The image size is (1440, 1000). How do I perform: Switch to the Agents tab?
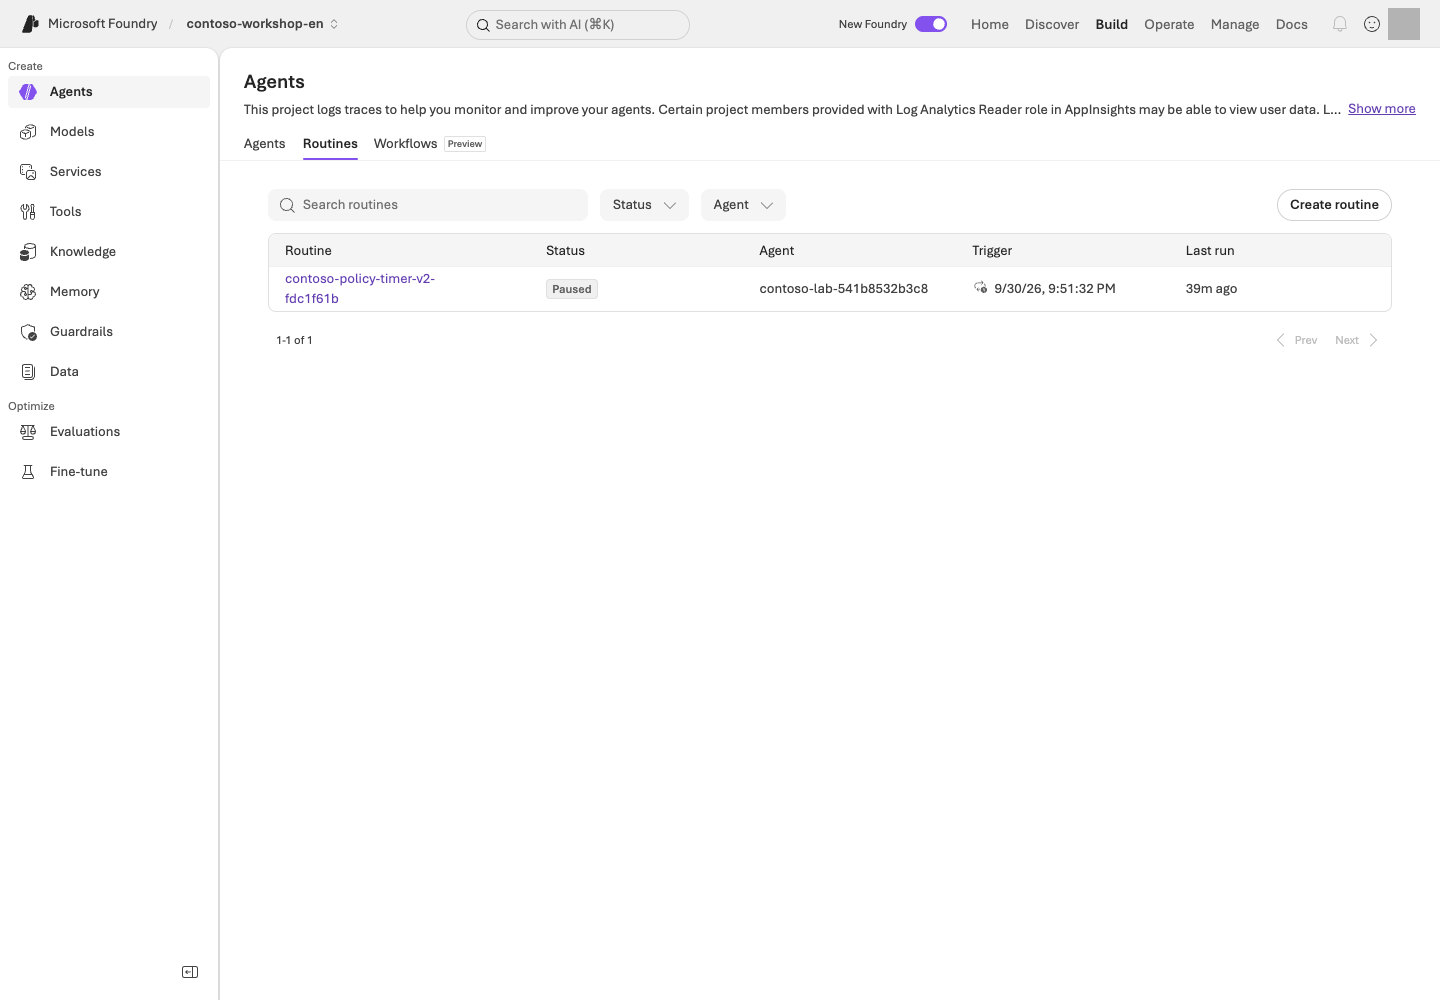coord(265,144)
